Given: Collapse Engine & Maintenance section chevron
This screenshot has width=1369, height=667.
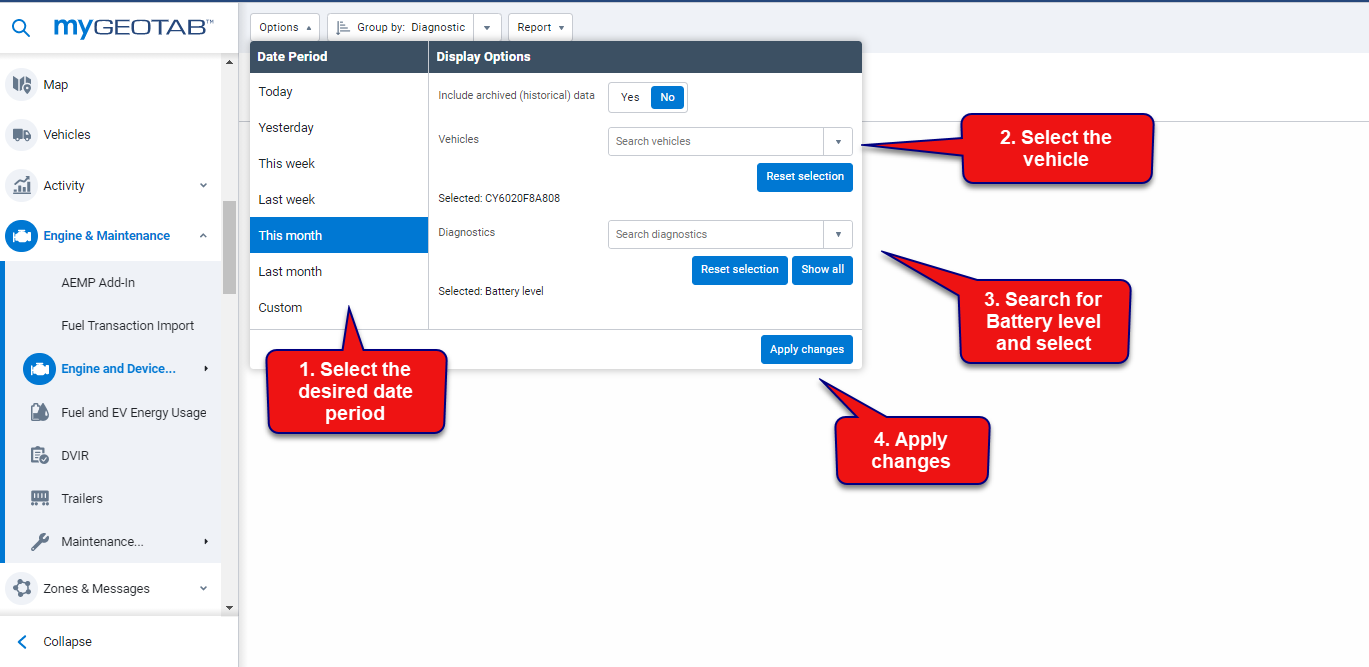Looking at the screenshot, I should click(x=203, y=236).
